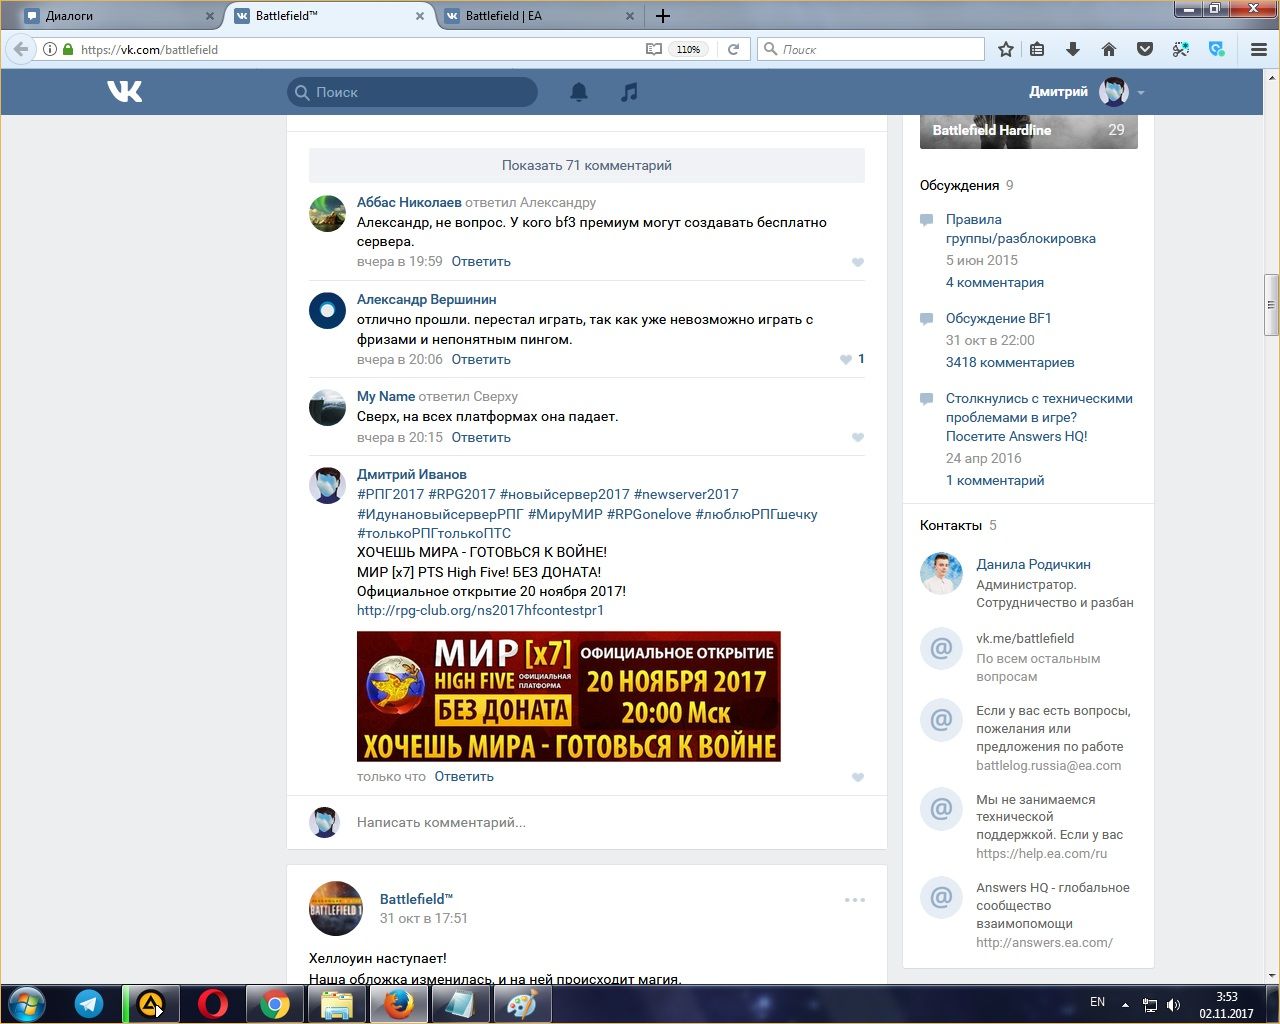Image resolution: width=1280 pixels, height=1024 pixels.
Task: Reply to Аббас Николаев's comment
Action: point(481,261)
